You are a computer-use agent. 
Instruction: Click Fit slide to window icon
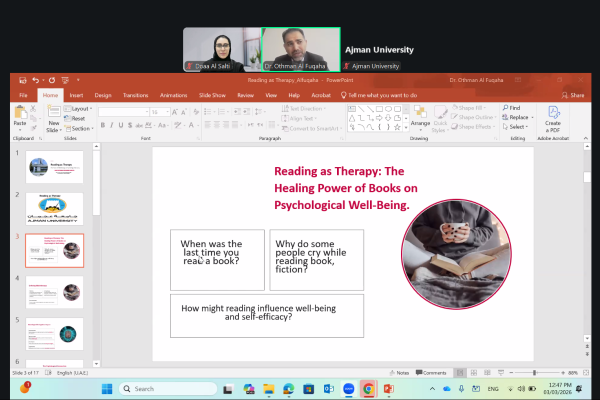[x=586, y=372]
